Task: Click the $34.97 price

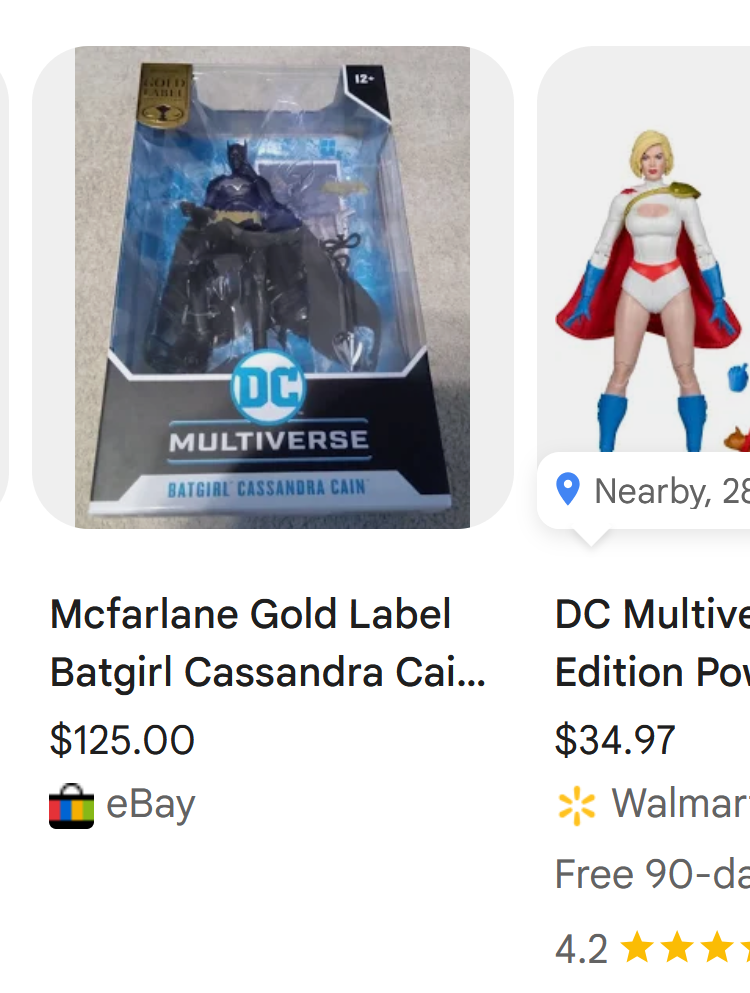Action: click(615, 740)
